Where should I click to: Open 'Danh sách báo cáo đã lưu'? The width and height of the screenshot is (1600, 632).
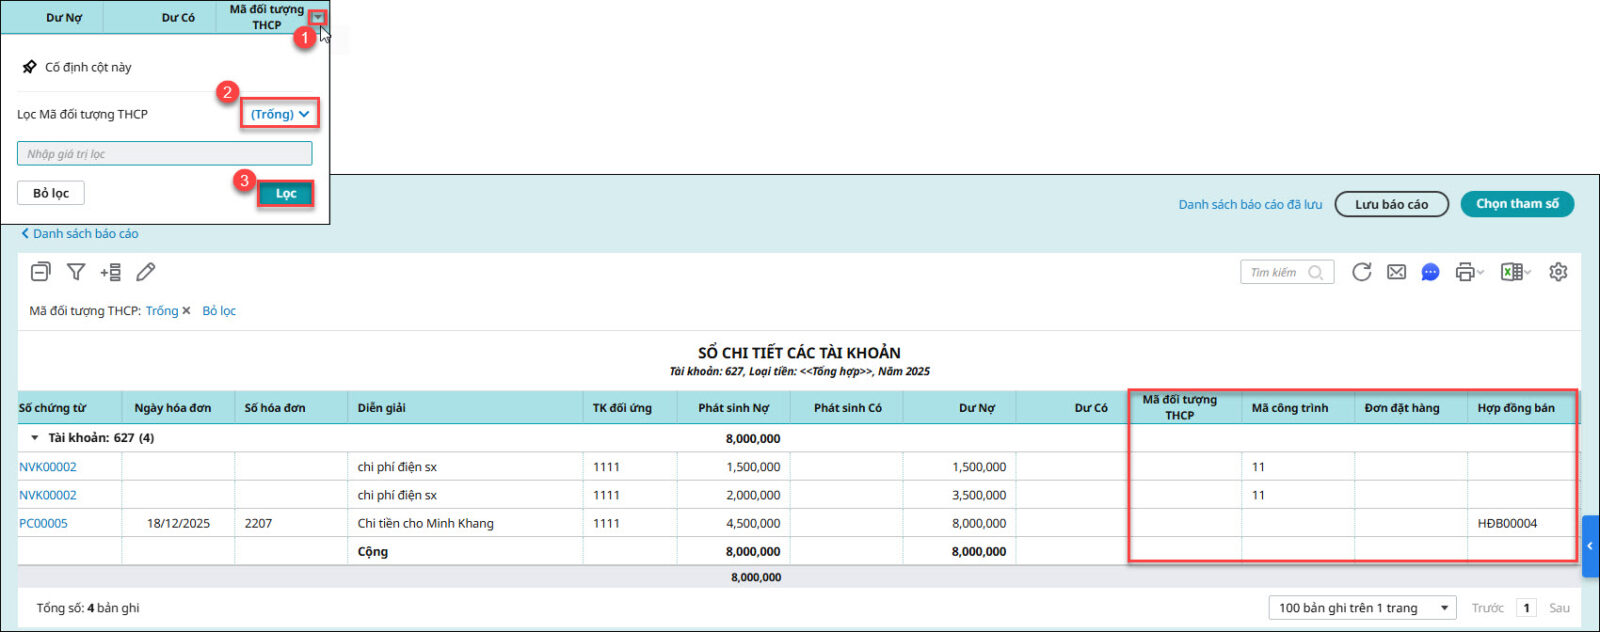[x=1250, y=204]
